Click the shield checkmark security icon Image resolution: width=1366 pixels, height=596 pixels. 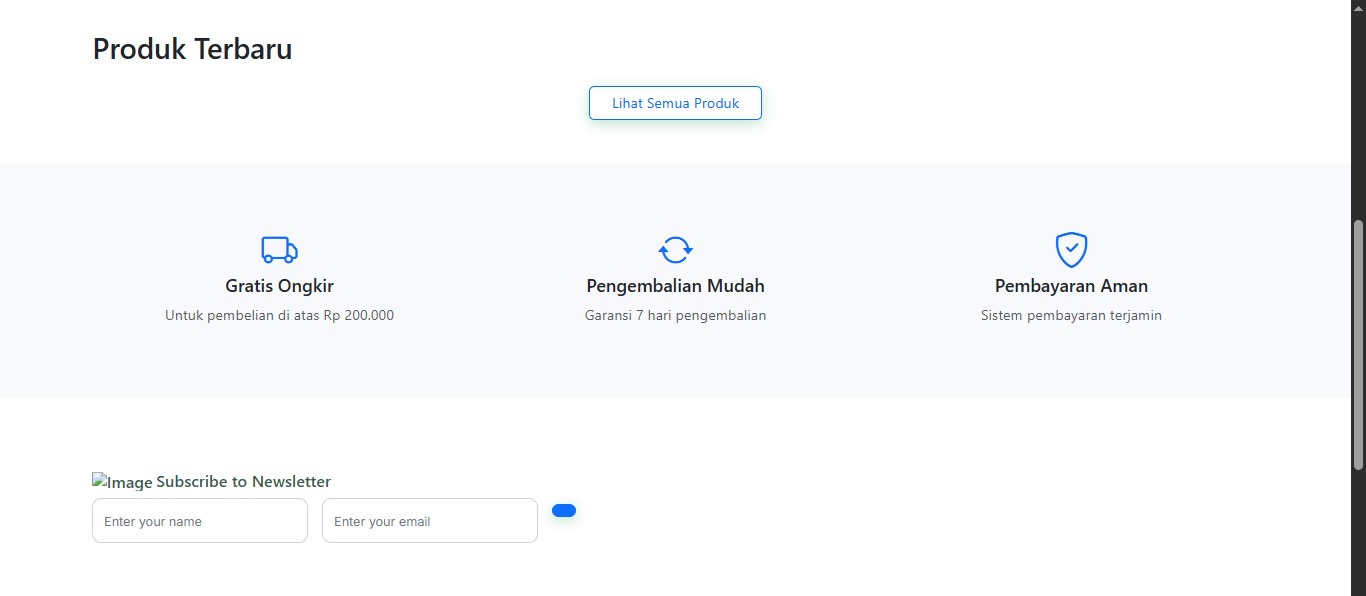[x=1071, y=249]
